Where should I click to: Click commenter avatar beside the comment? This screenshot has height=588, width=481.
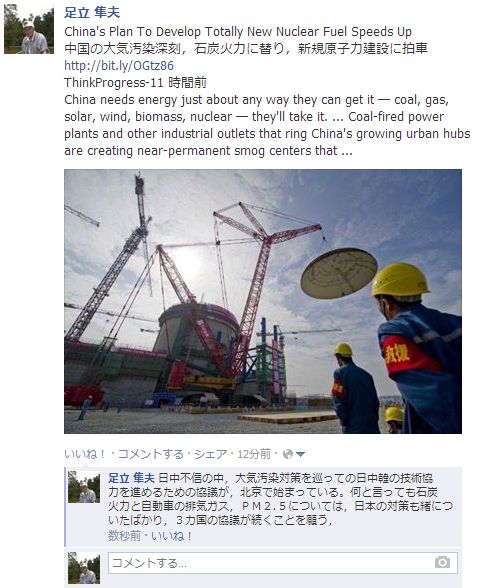[x=84, y=487]
